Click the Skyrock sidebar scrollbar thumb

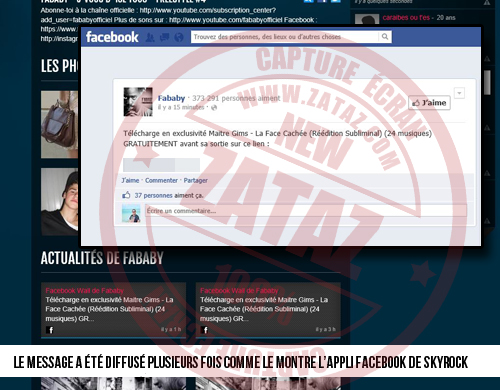[487, 82]
